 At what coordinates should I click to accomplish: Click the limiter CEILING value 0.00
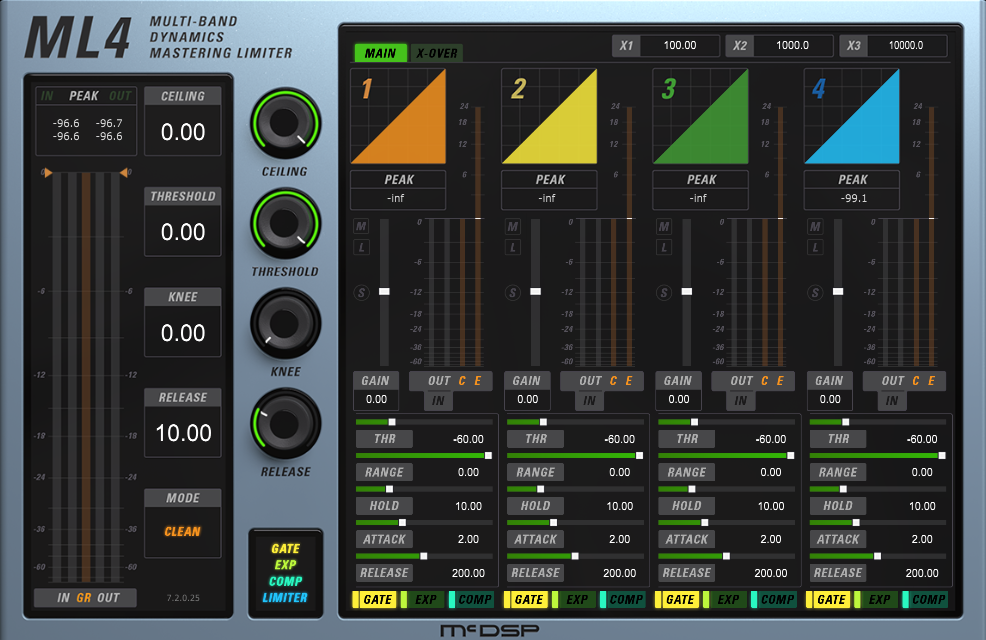pos(183,131)
